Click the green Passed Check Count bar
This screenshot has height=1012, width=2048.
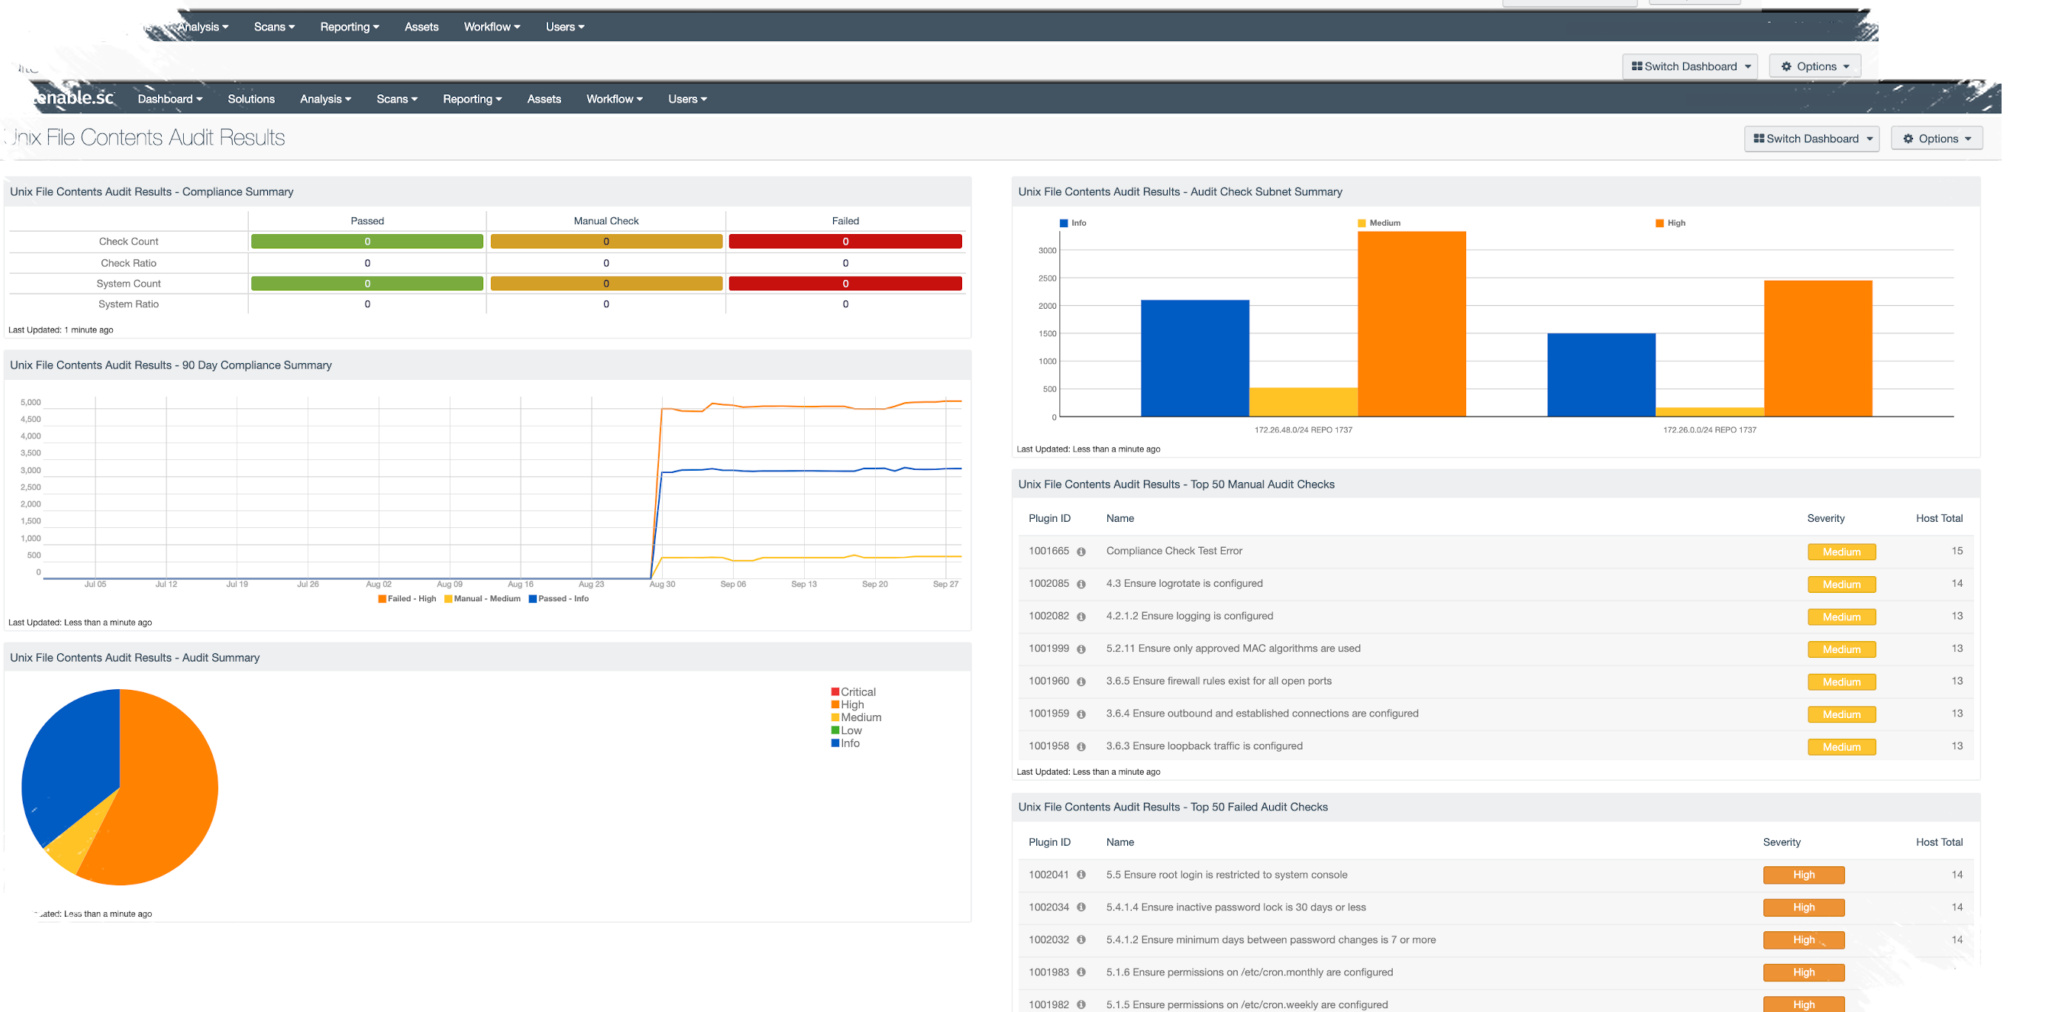[367, 241]
